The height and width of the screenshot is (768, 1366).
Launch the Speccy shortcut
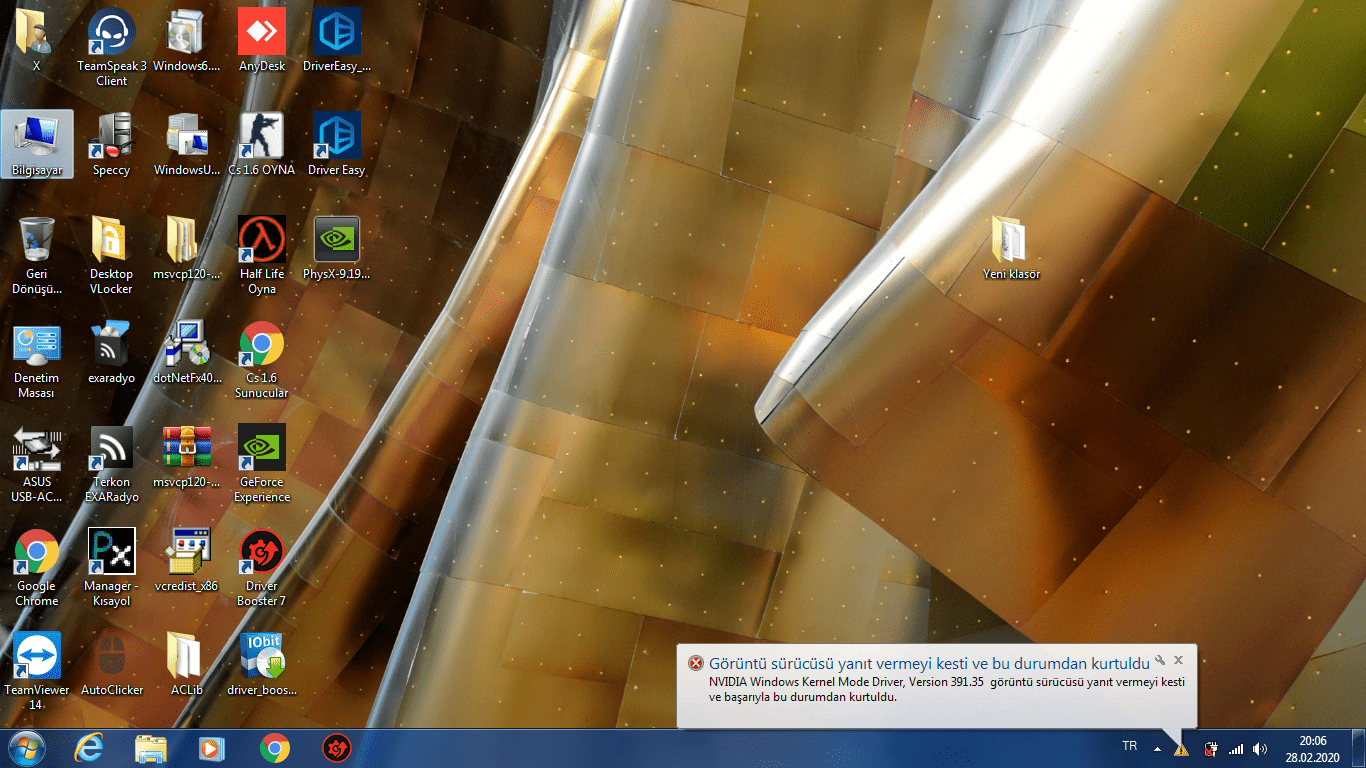[112, 144]
